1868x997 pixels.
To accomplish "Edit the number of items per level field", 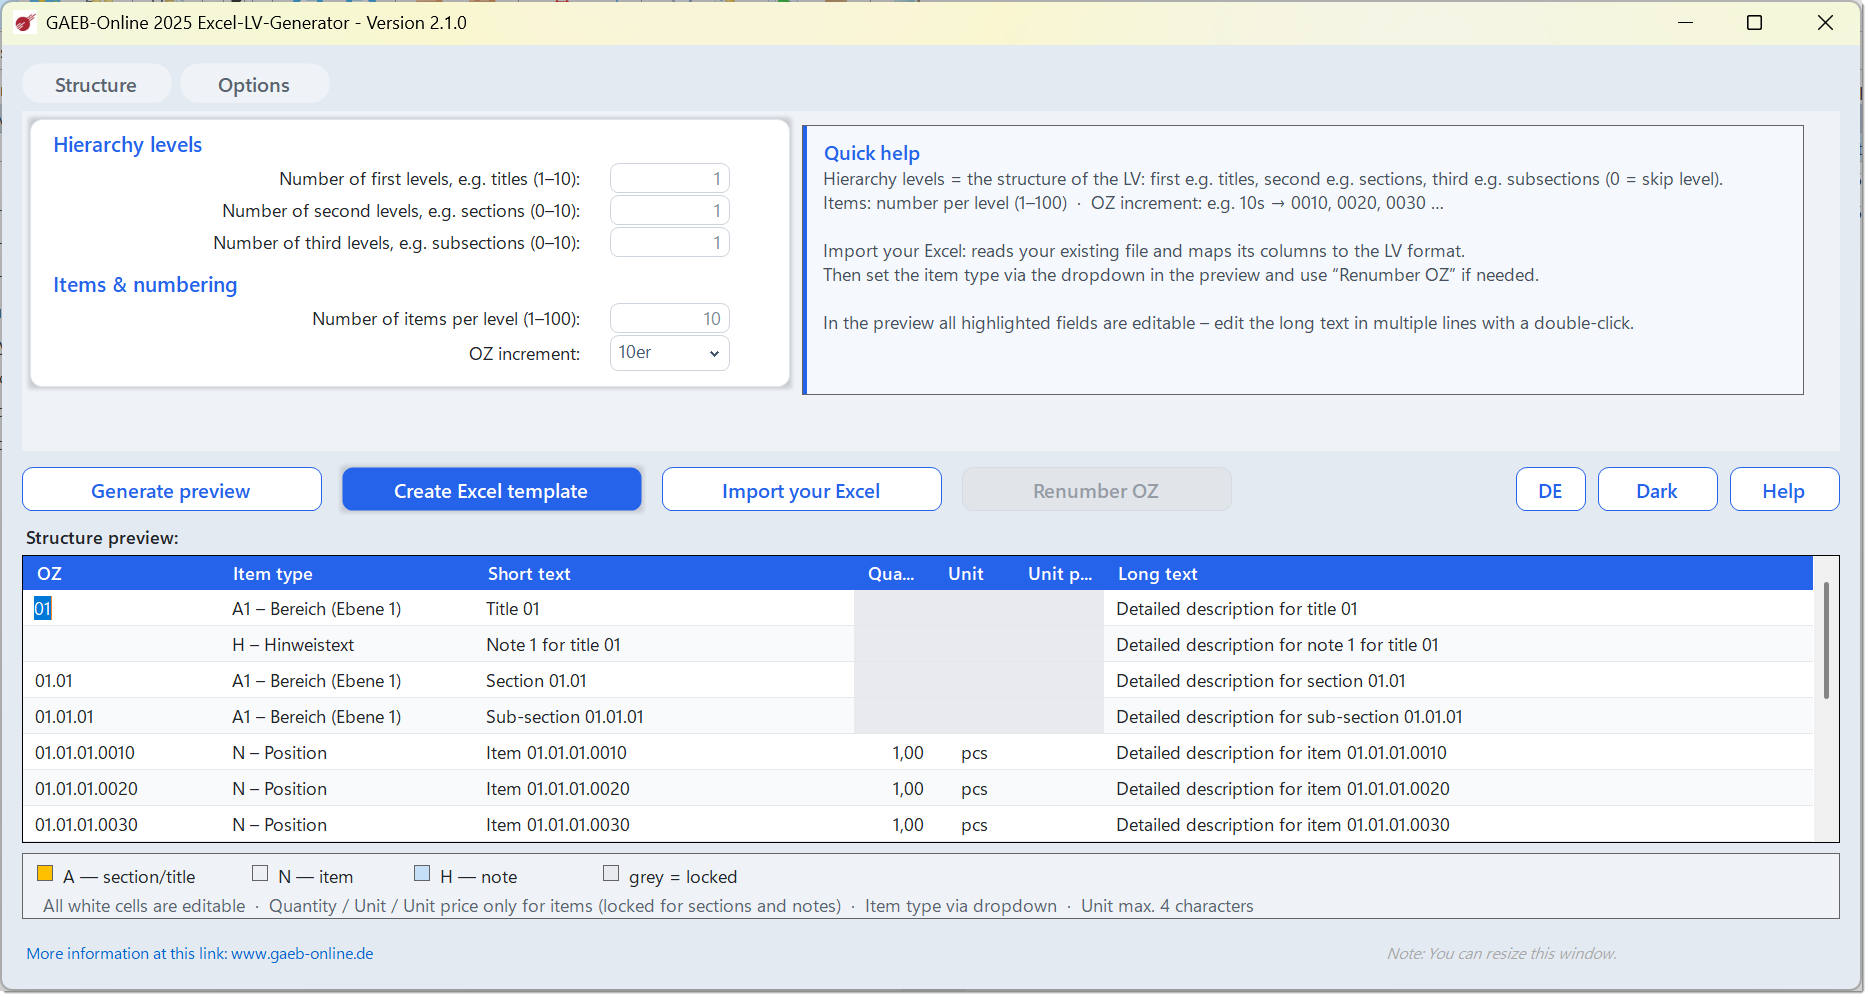I will (x=669, y=319).
